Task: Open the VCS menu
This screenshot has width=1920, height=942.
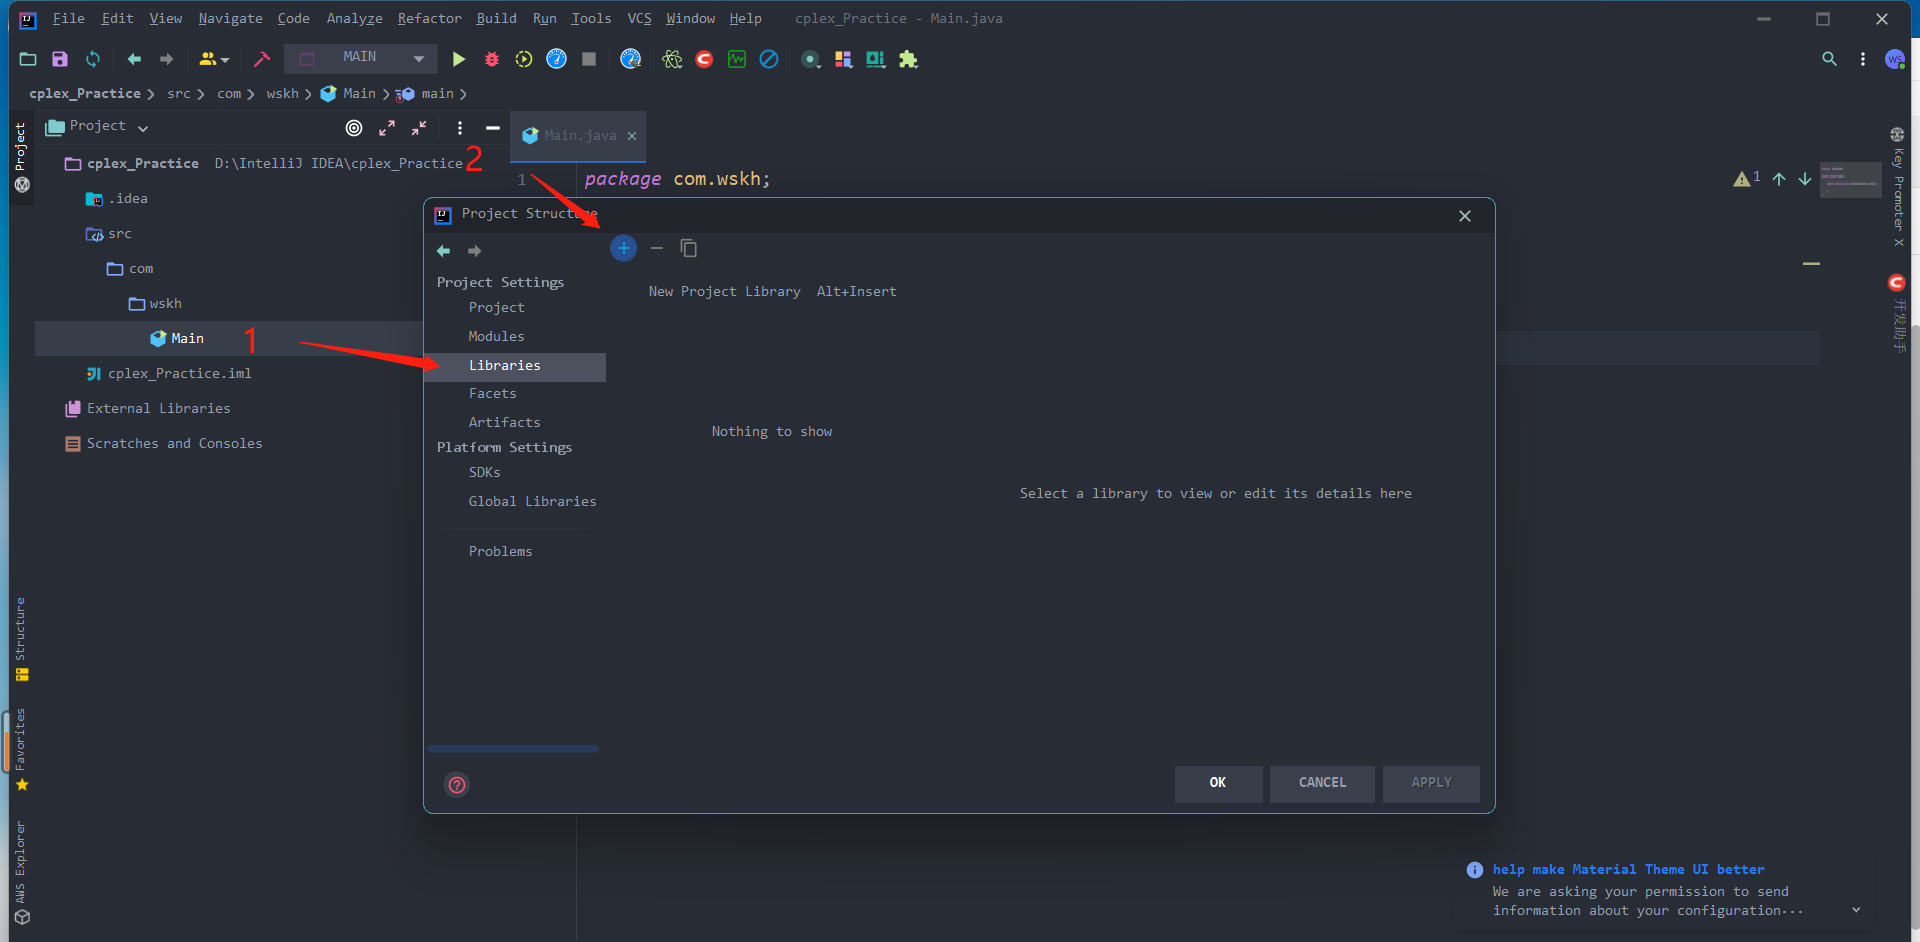Action: click(639, 18)
